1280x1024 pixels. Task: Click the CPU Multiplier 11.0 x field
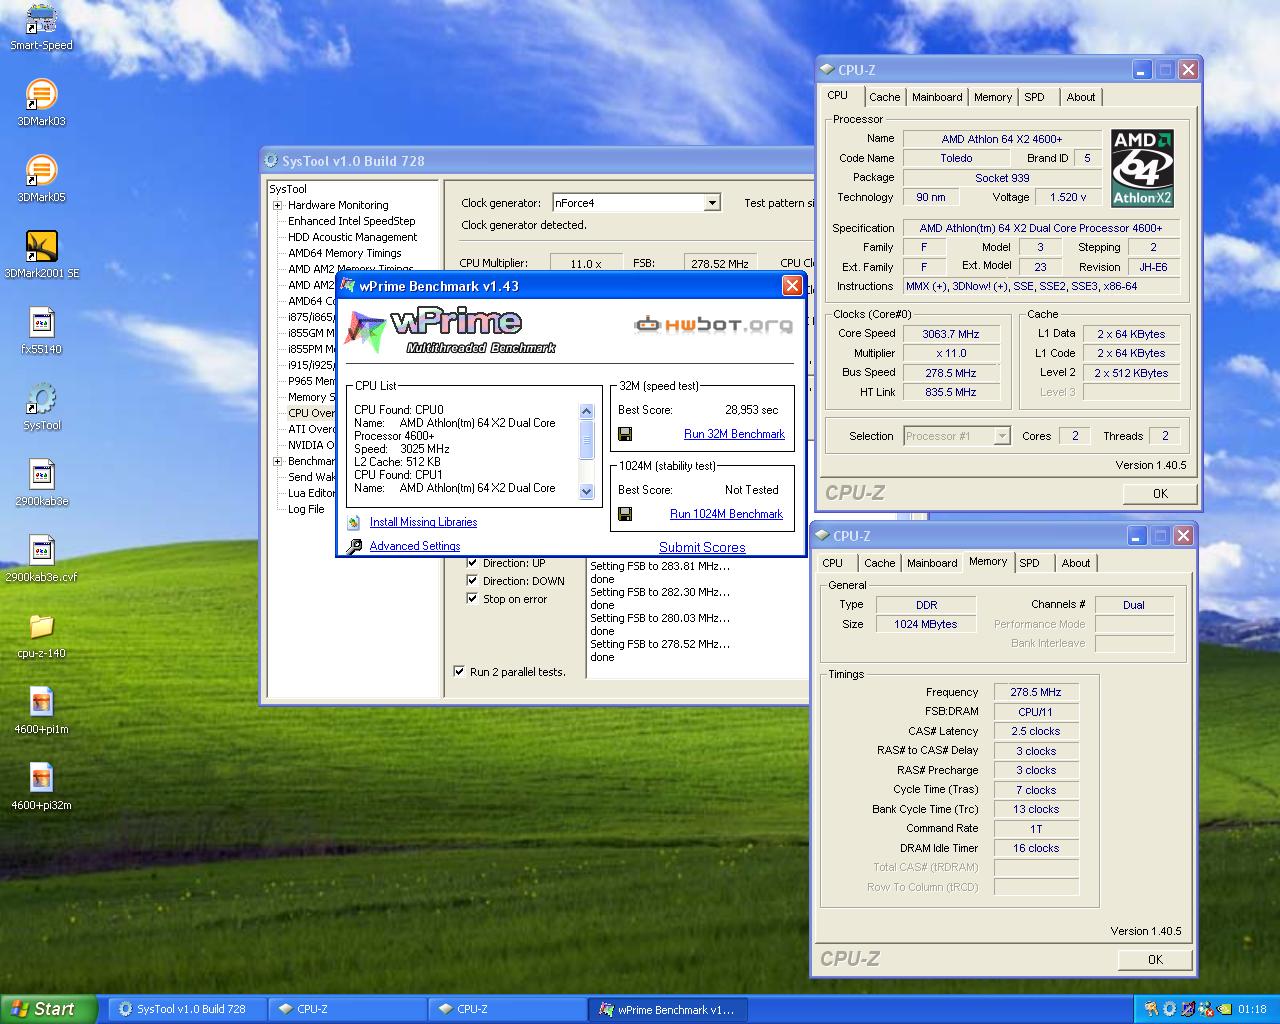click(586, 264)
